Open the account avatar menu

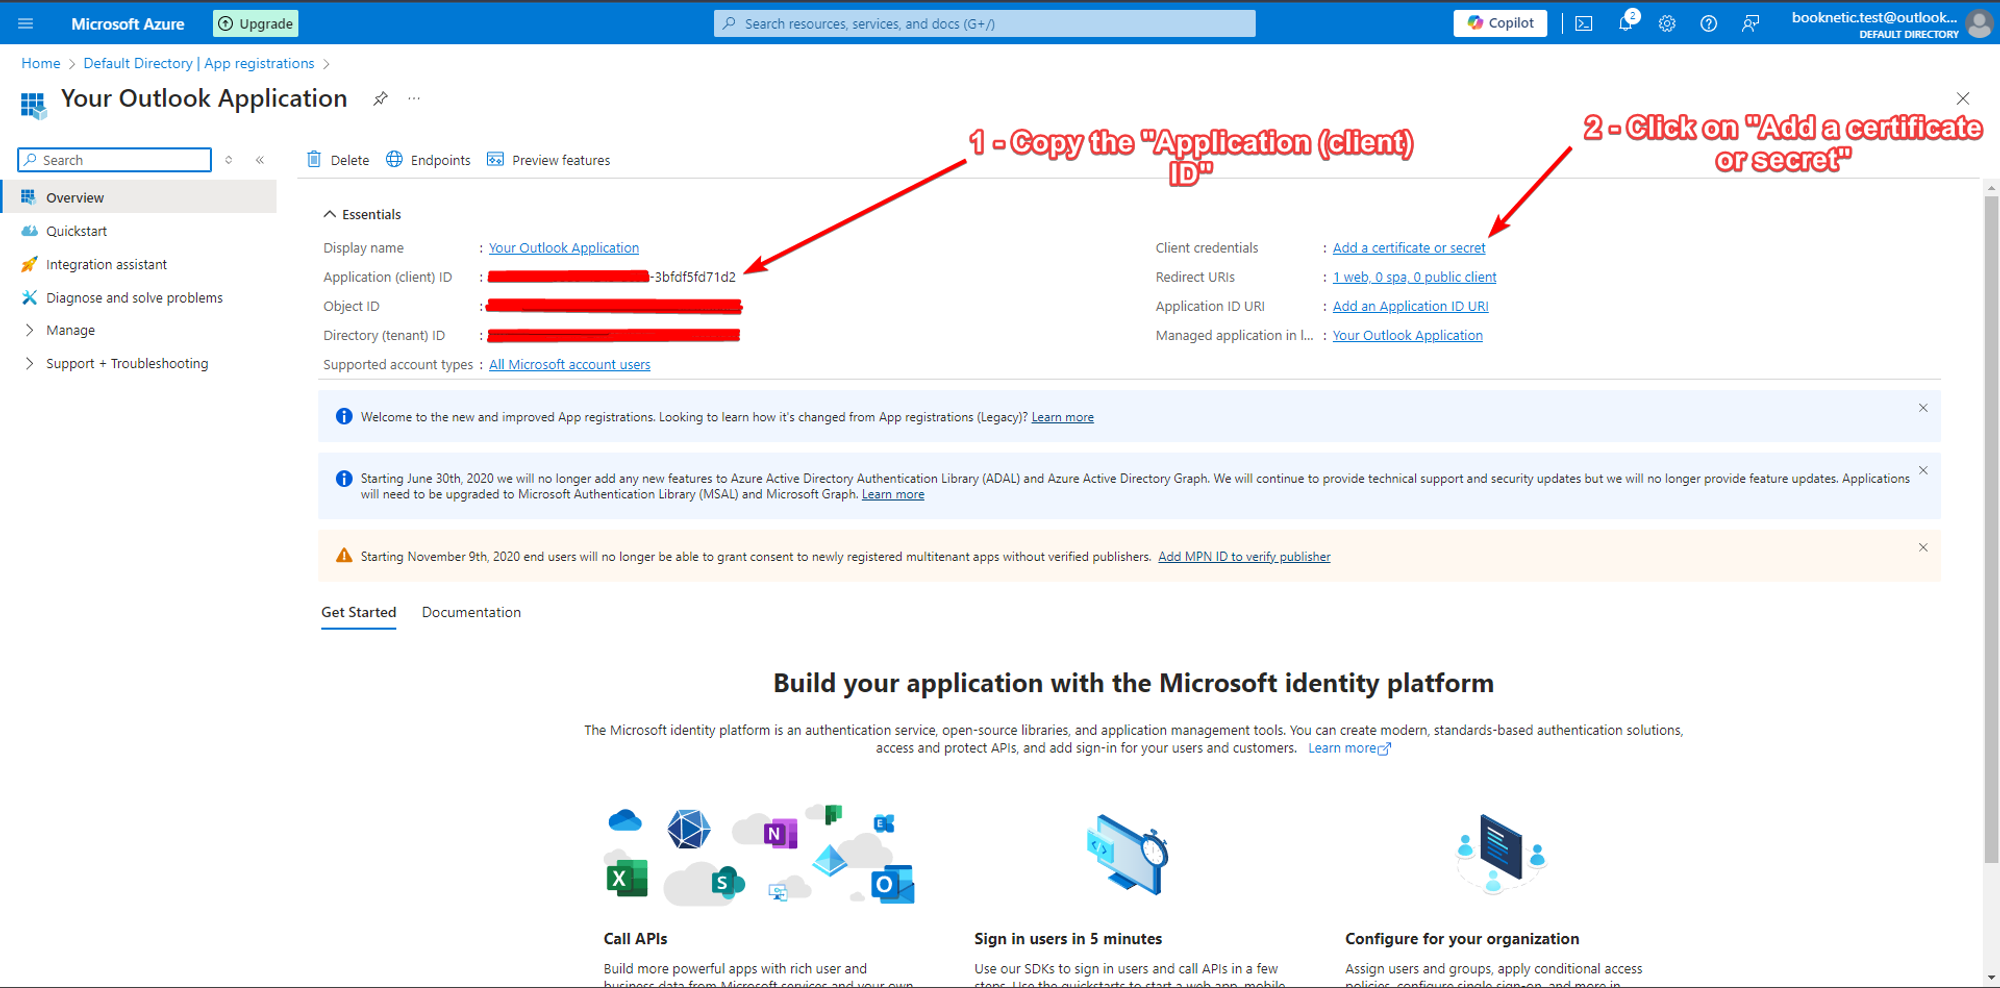coord(1979,23)
